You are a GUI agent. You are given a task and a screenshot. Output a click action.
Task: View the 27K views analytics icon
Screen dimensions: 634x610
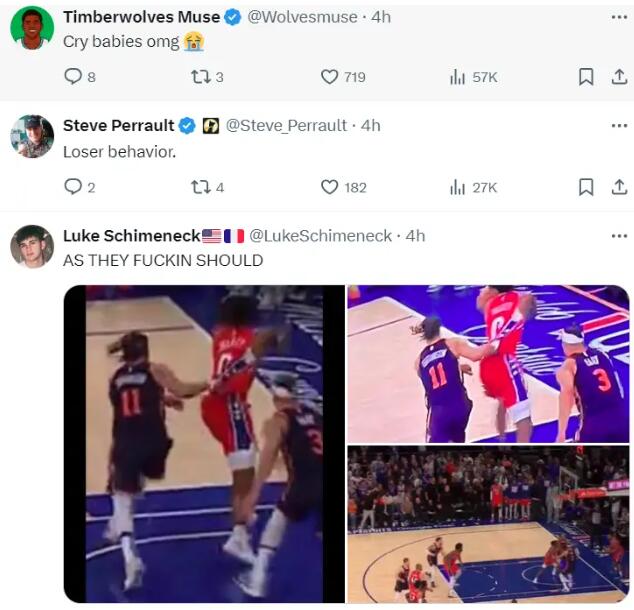458,187
